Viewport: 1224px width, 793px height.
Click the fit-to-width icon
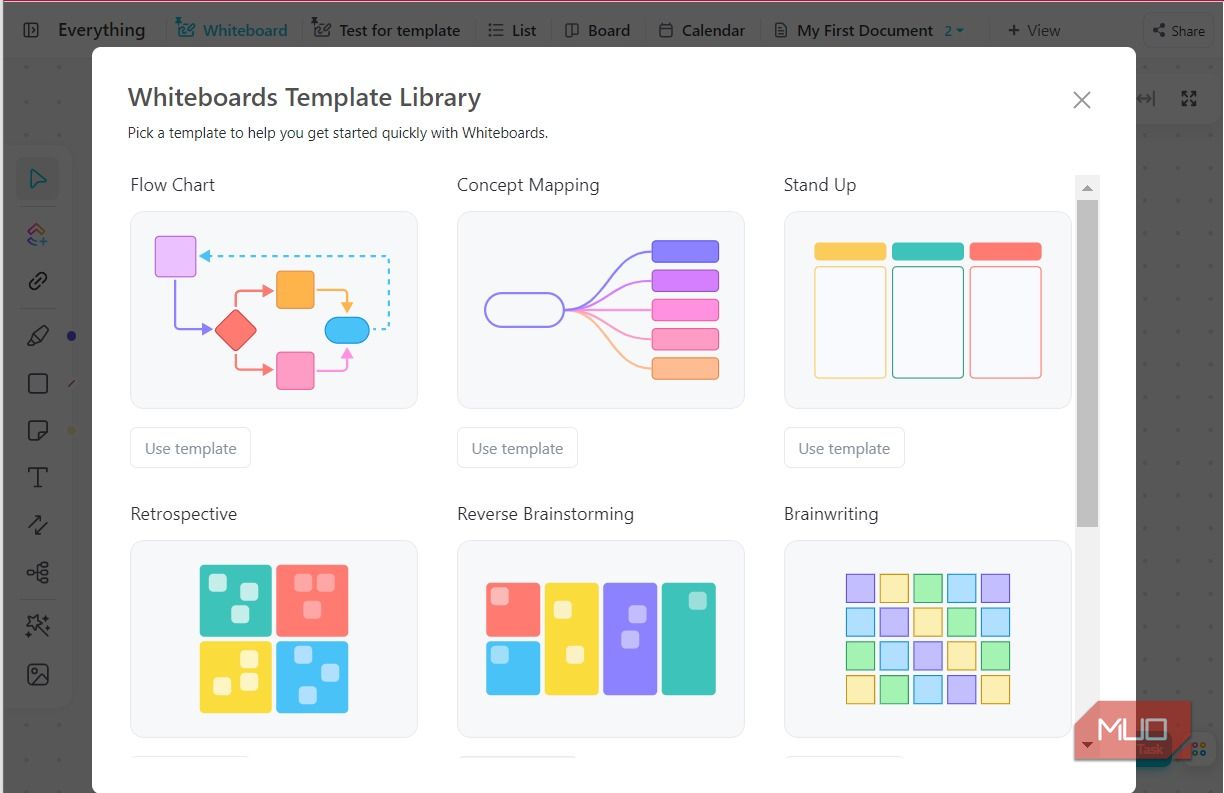tap(1146, 98)
